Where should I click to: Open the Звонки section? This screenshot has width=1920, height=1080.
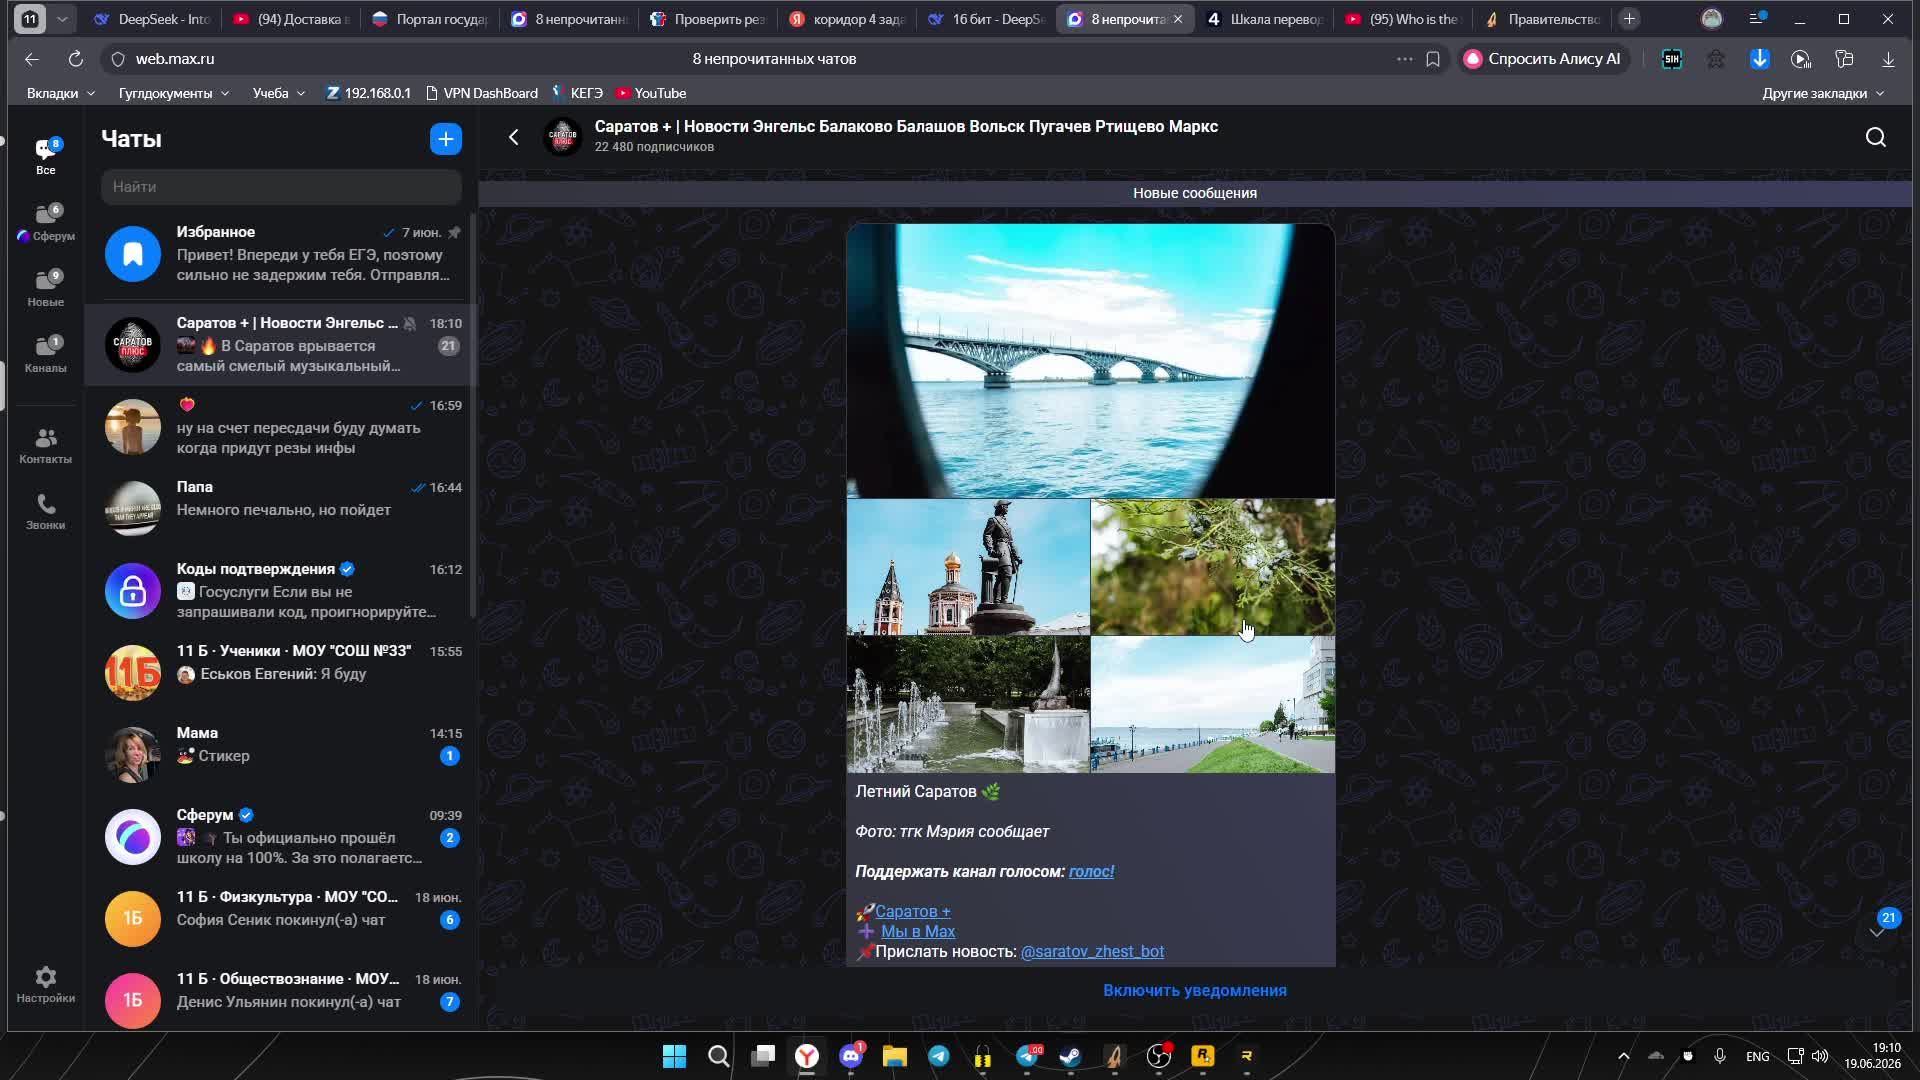[x=46, y=511]
